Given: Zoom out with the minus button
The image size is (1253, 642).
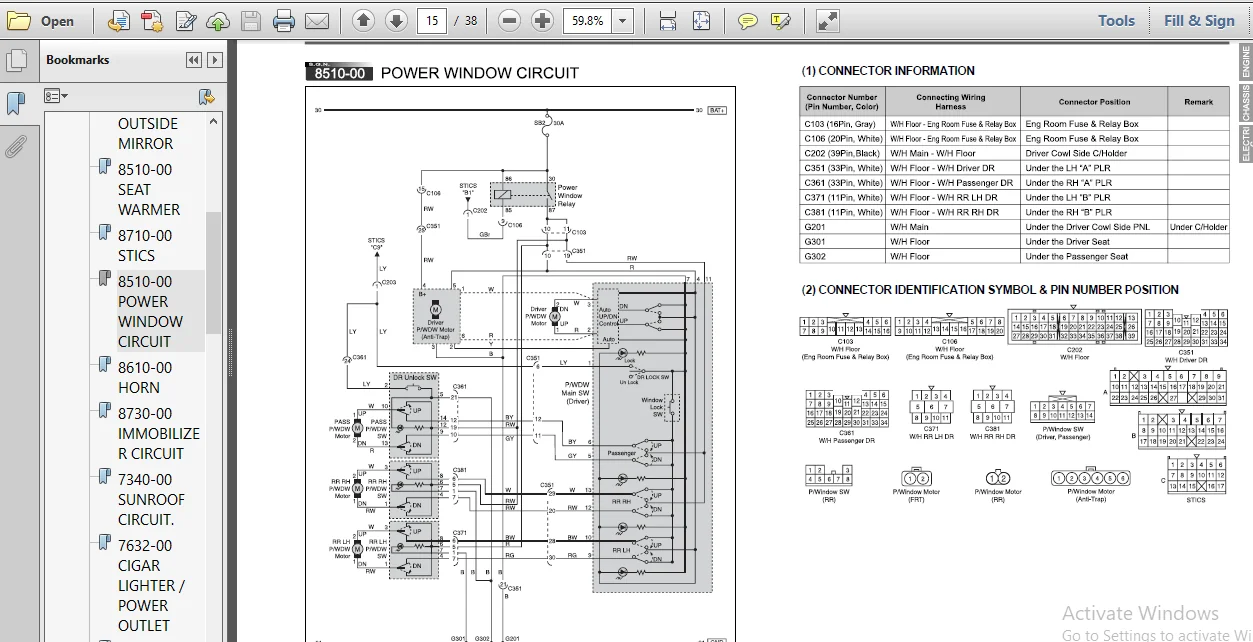Looking at the screenshot, I should tap(509, 20).
